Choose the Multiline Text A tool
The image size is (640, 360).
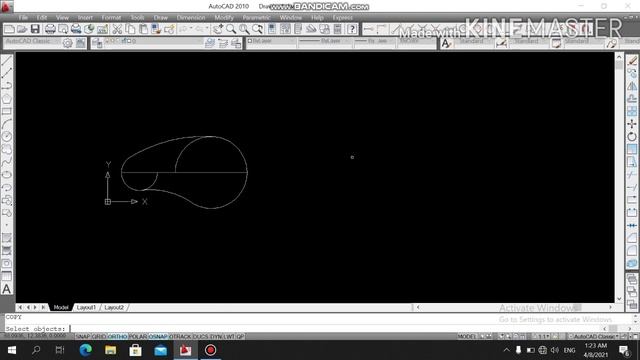7,289
